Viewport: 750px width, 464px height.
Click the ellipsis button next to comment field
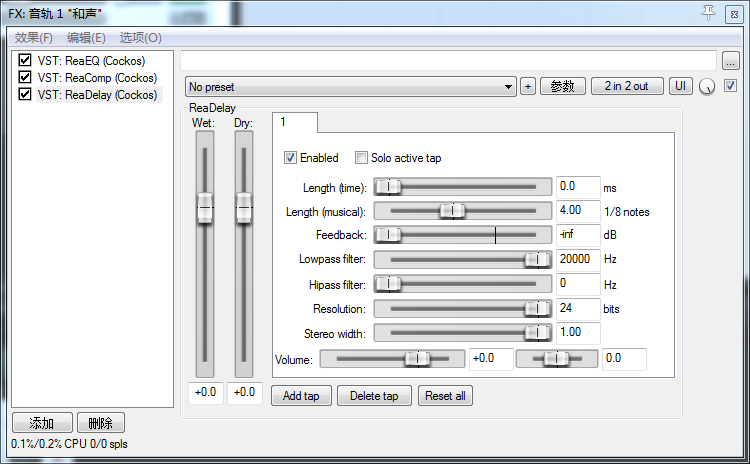(731, 60)
